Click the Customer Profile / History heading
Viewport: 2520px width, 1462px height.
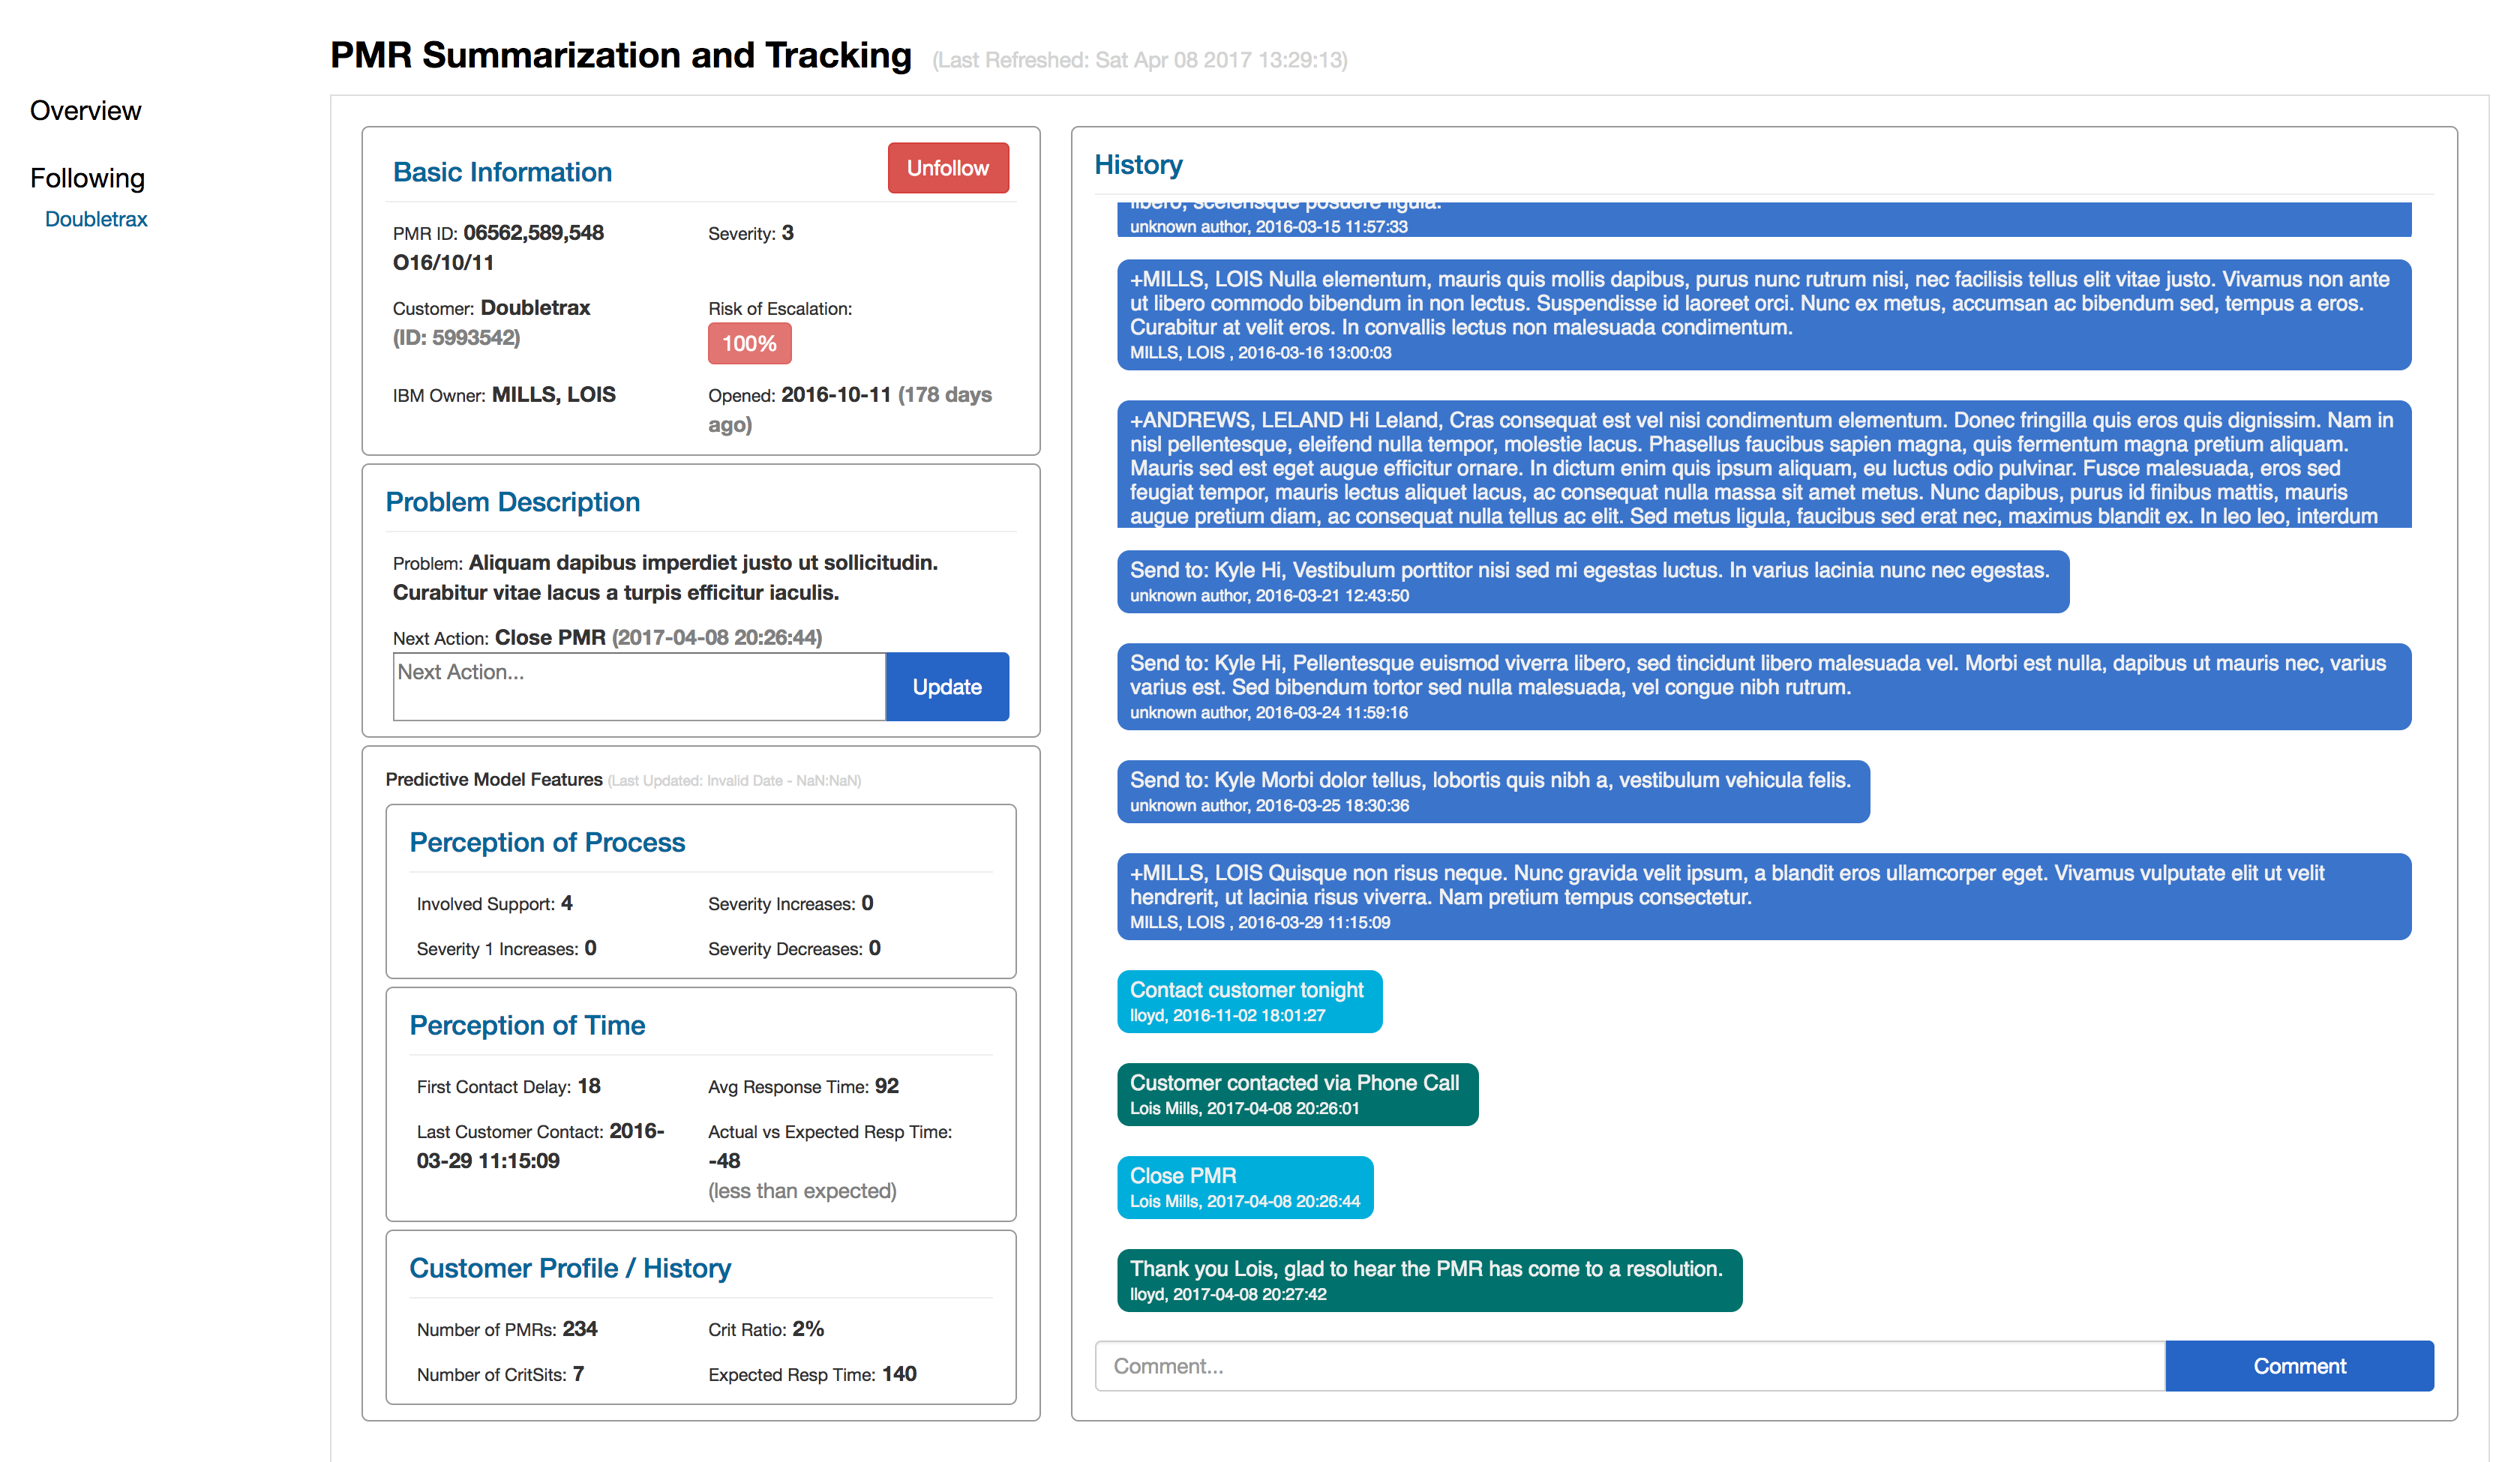[x=570, y=1268]
